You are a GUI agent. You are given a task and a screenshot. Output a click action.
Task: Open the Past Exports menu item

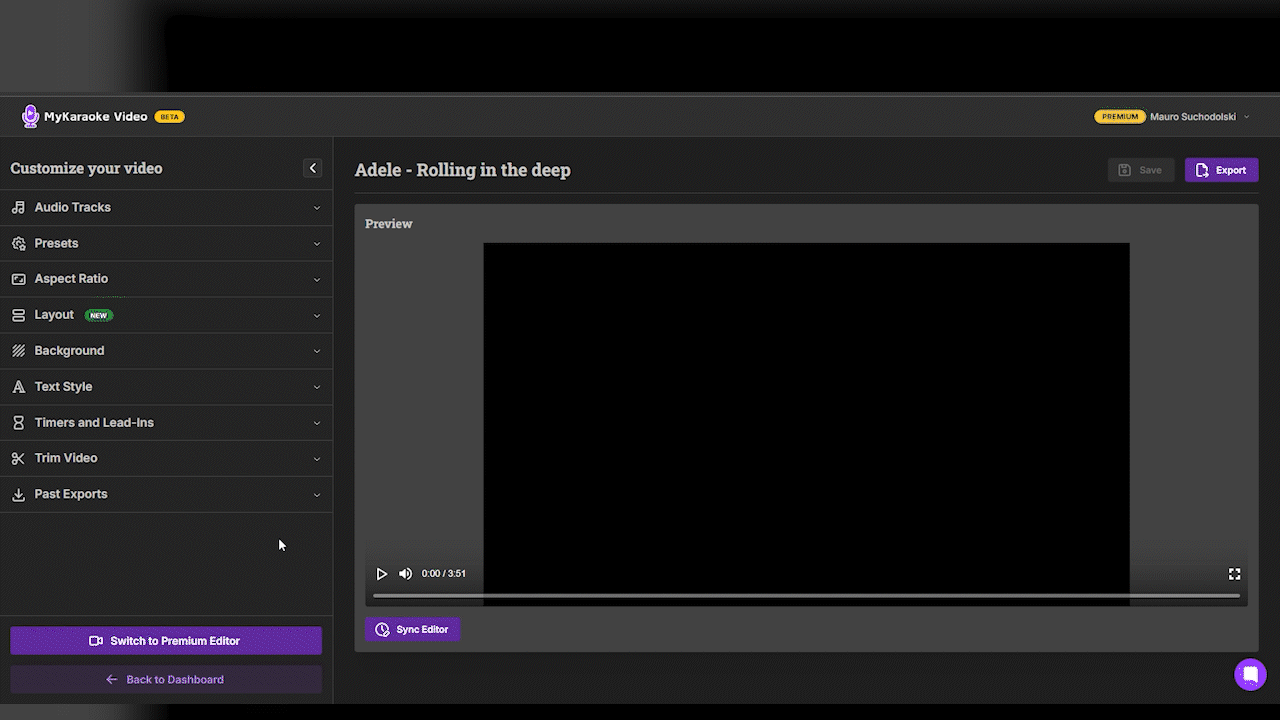[166, 494]
